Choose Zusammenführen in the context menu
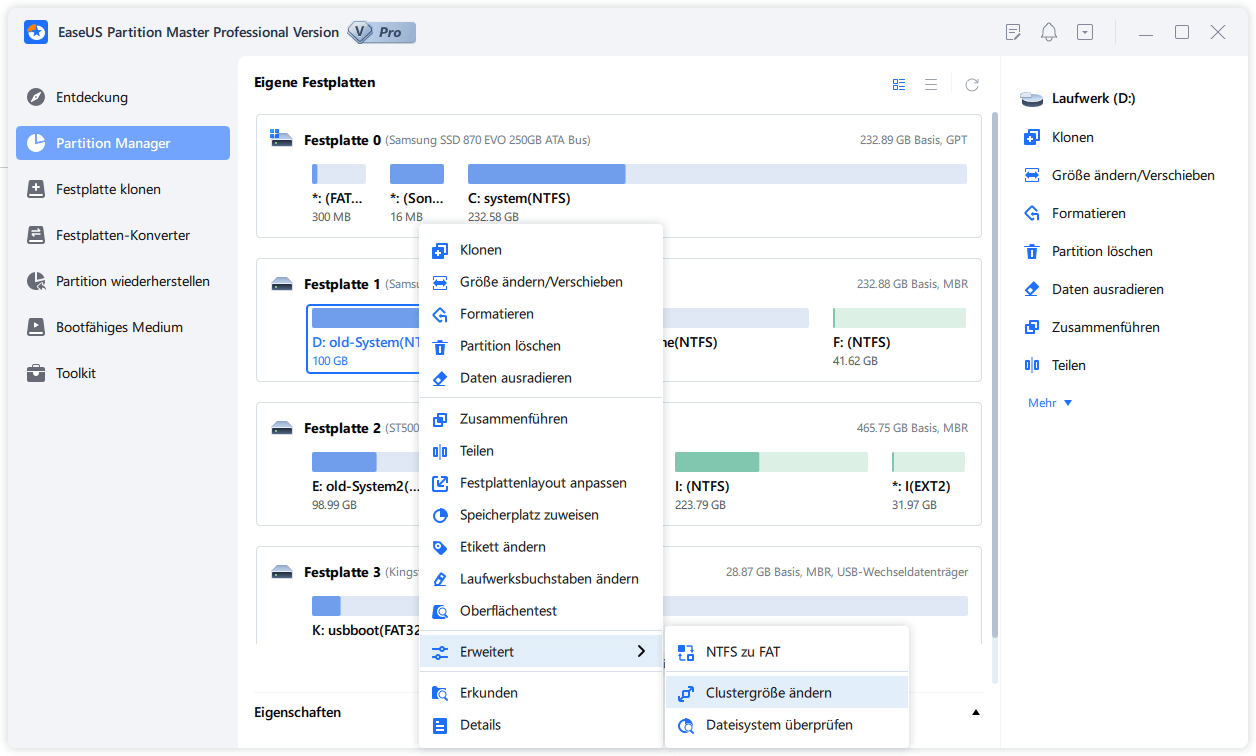 (541, 419)
